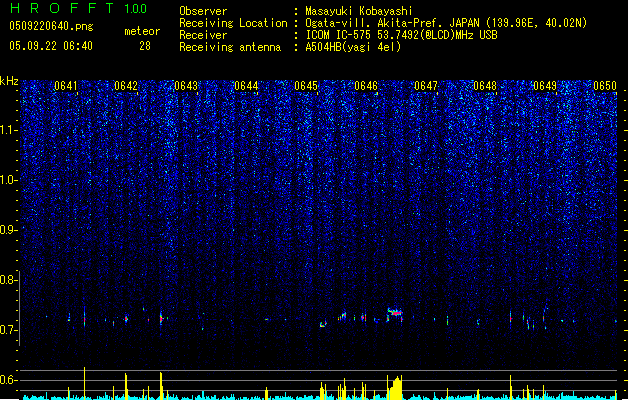629x400 pixels.
Task: Click the 0.6 kHz axis label
Action: click(9, 380)
